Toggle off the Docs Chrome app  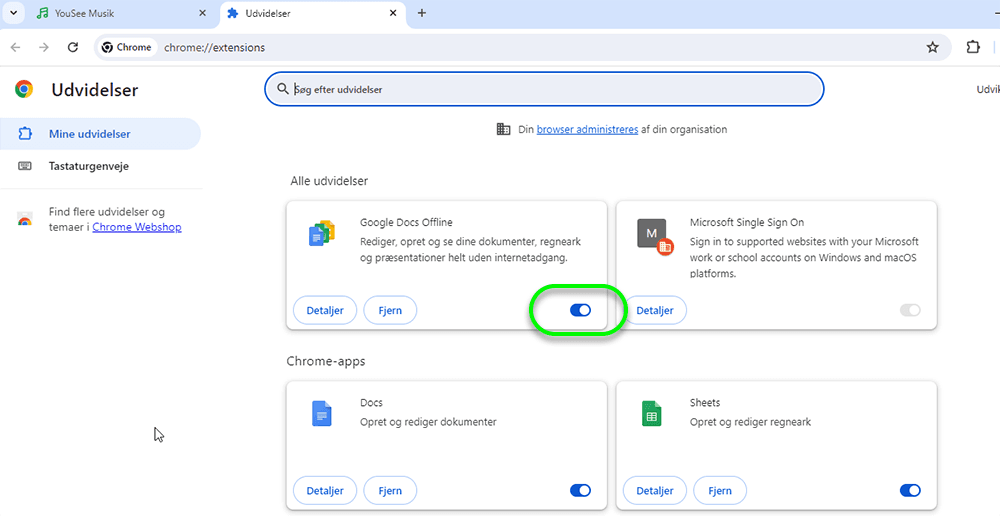coord(580,490)
